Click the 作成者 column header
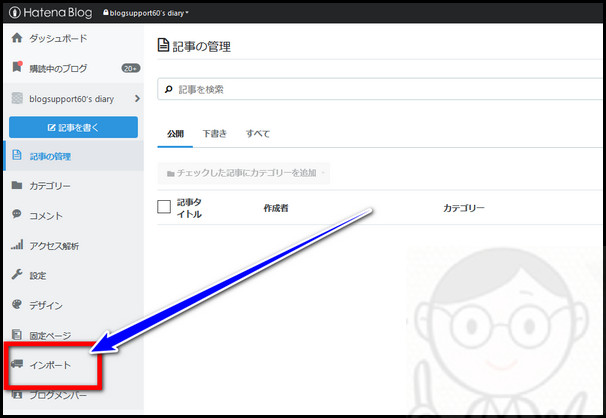 click(276, 208)
